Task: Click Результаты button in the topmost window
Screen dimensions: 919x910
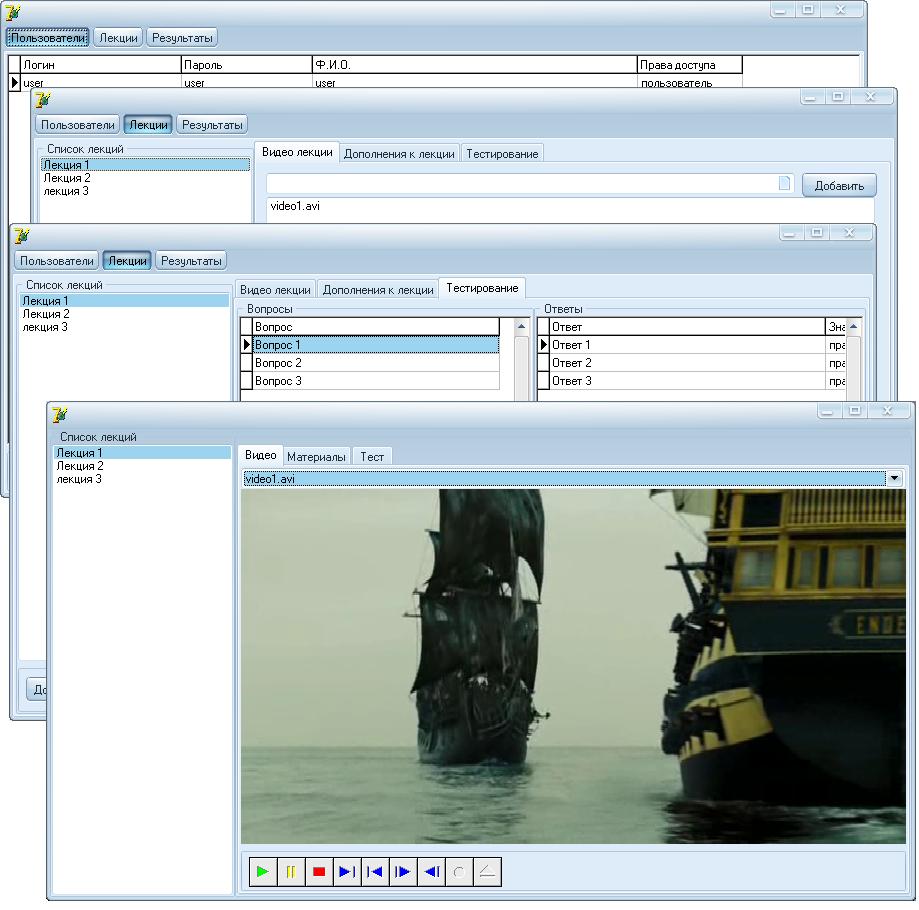Action: (182, 38)
